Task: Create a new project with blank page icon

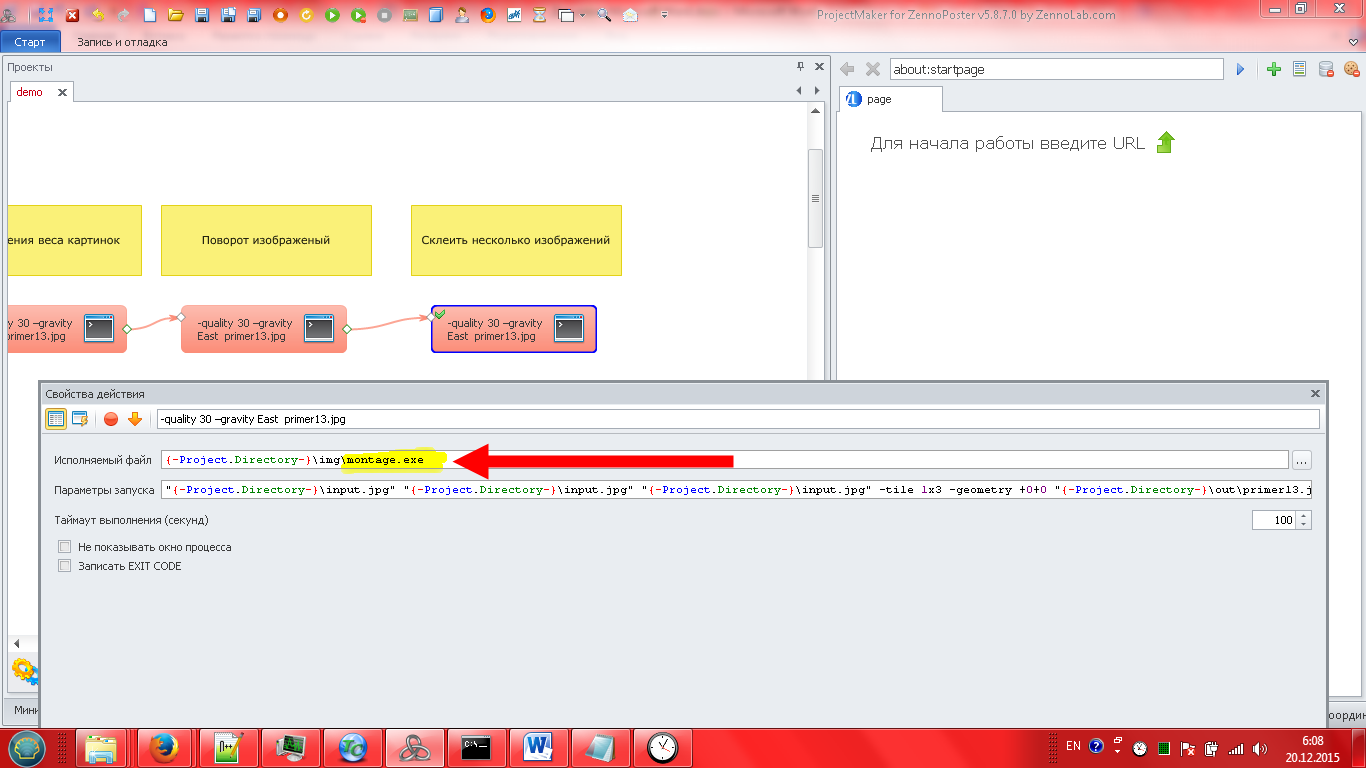Action: 150,14
